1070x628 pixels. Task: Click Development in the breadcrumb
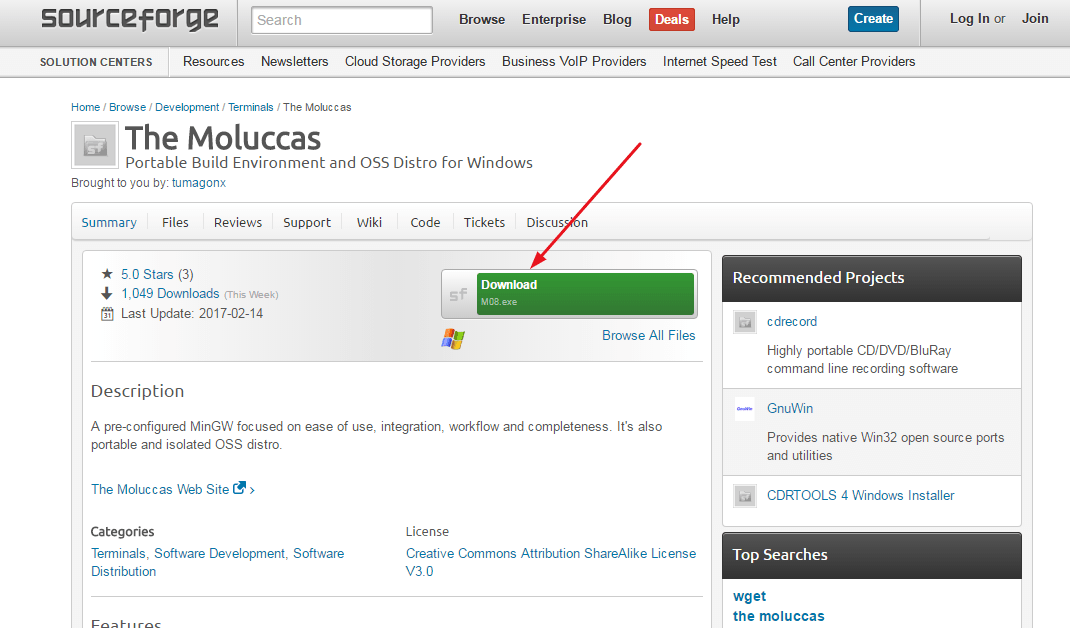[187, 107]
